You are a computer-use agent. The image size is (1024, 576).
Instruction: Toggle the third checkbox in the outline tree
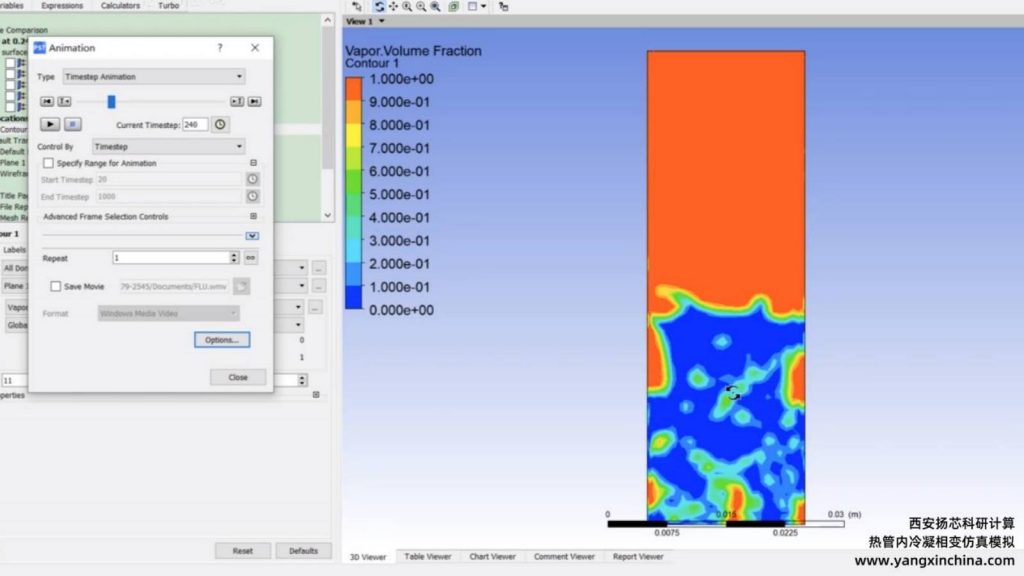10,85
